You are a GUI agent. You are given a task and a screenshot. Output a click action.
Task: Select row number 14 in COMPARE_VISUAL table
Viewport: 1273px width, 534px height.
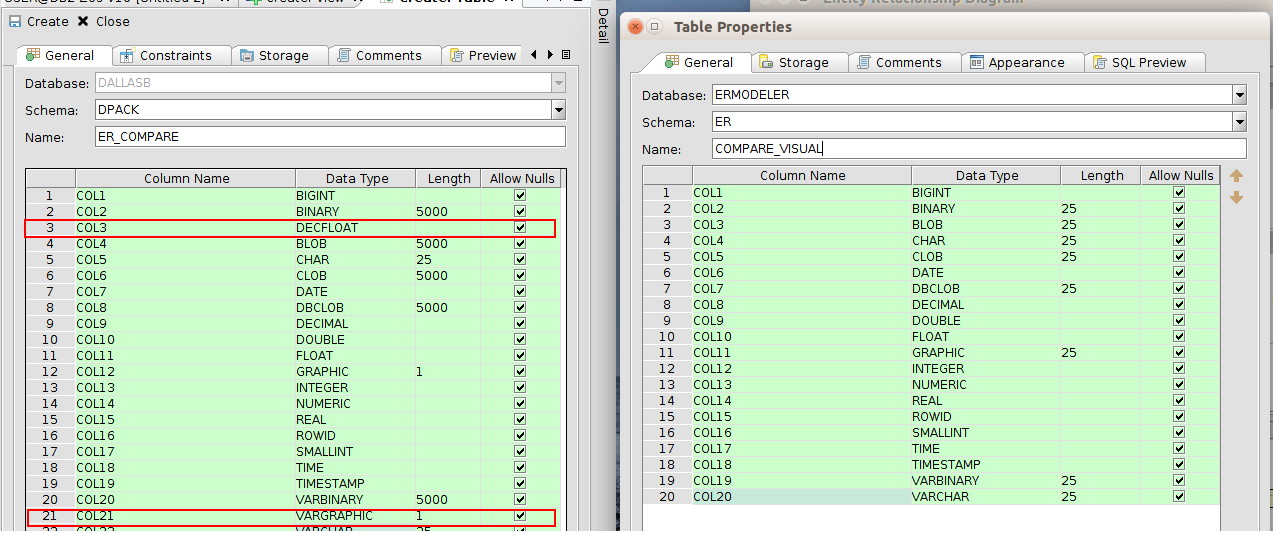point(667,400)
